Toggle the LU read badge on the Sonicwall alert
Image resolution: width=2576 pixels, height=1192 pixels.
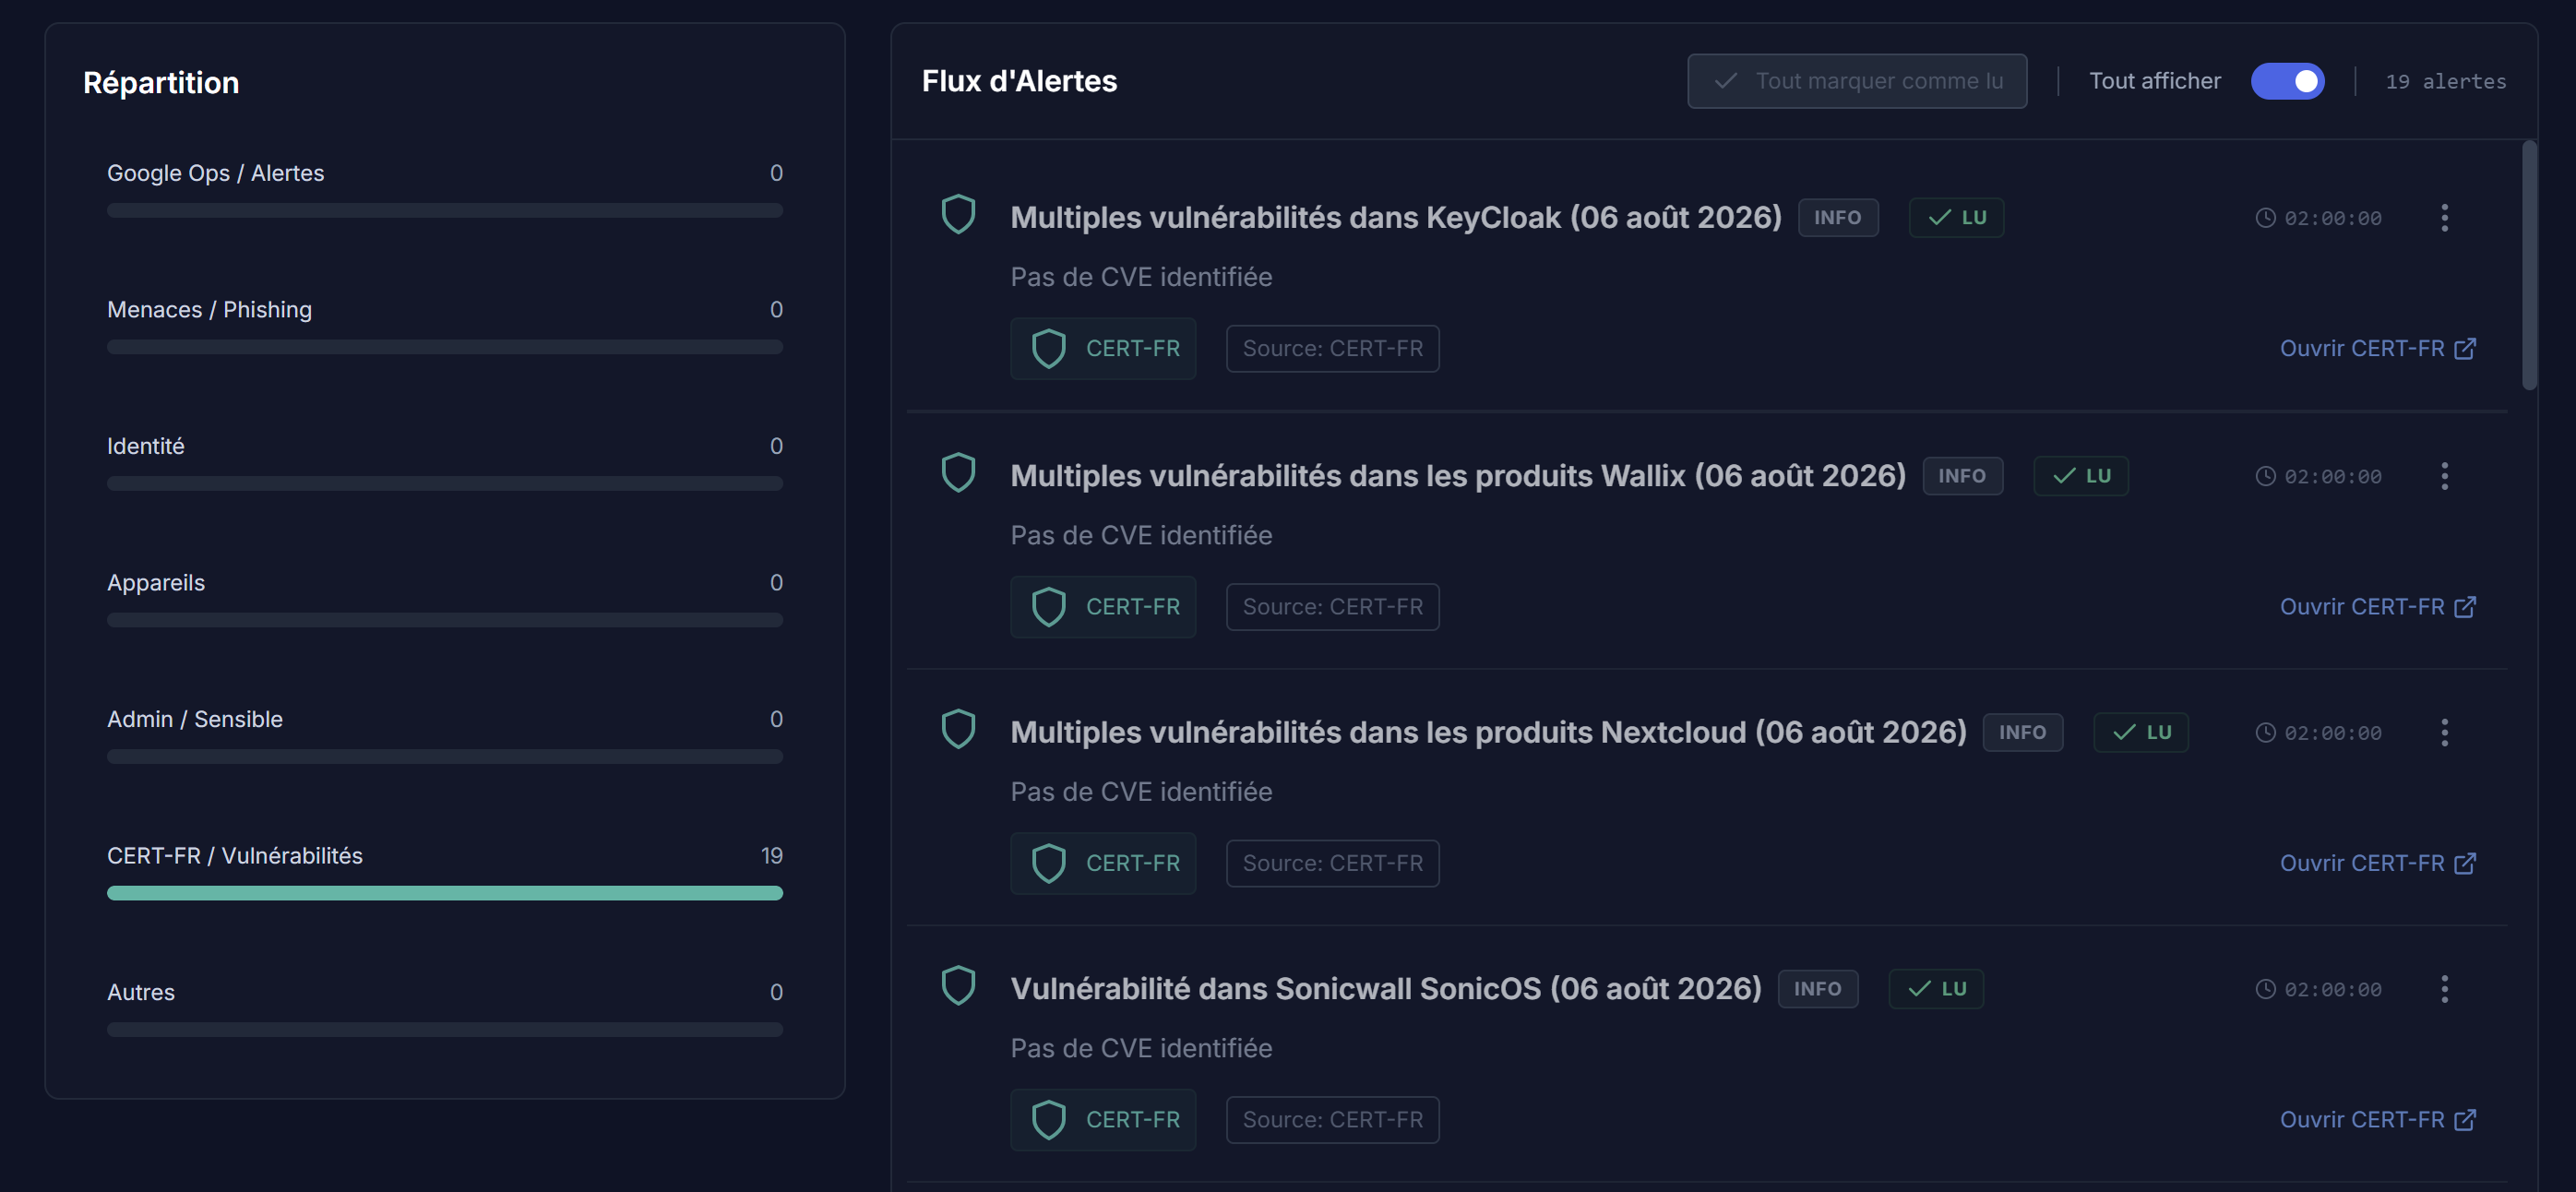coord(1935,989)
